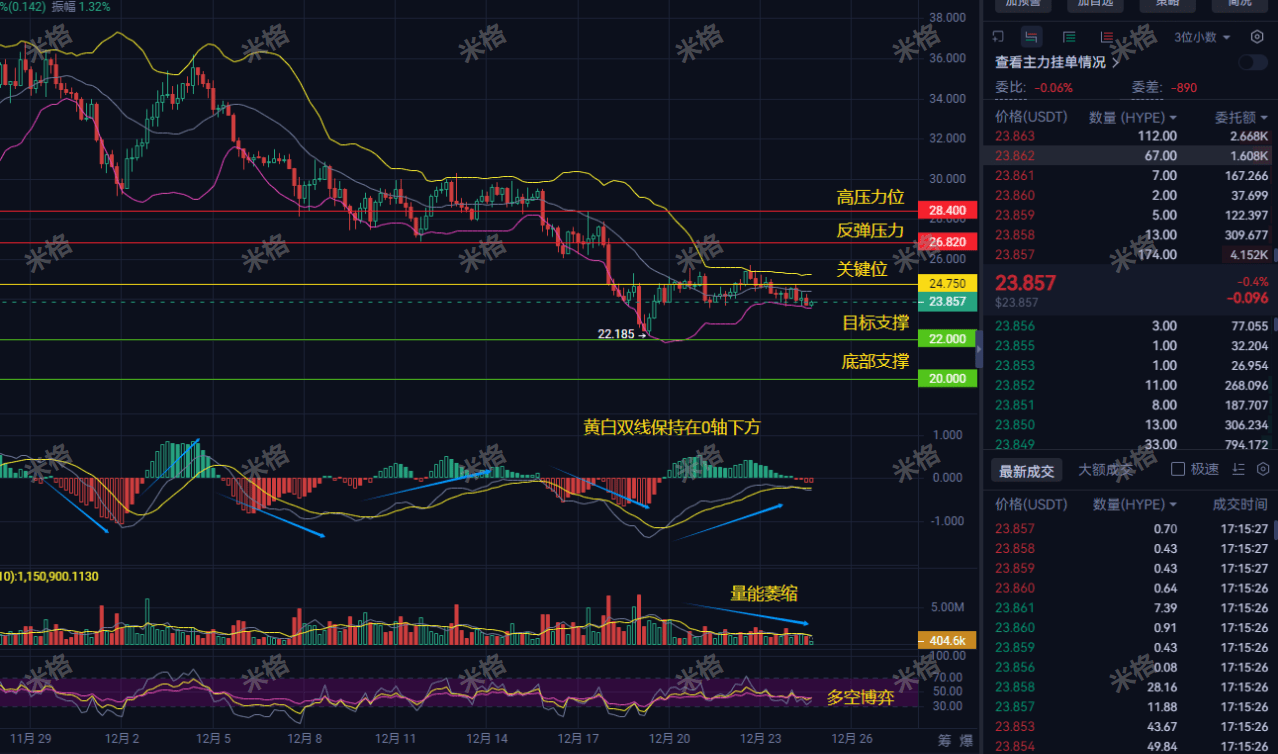
Task: Switch to red sell-orders-only book view icon
Action: (1107, 37)
